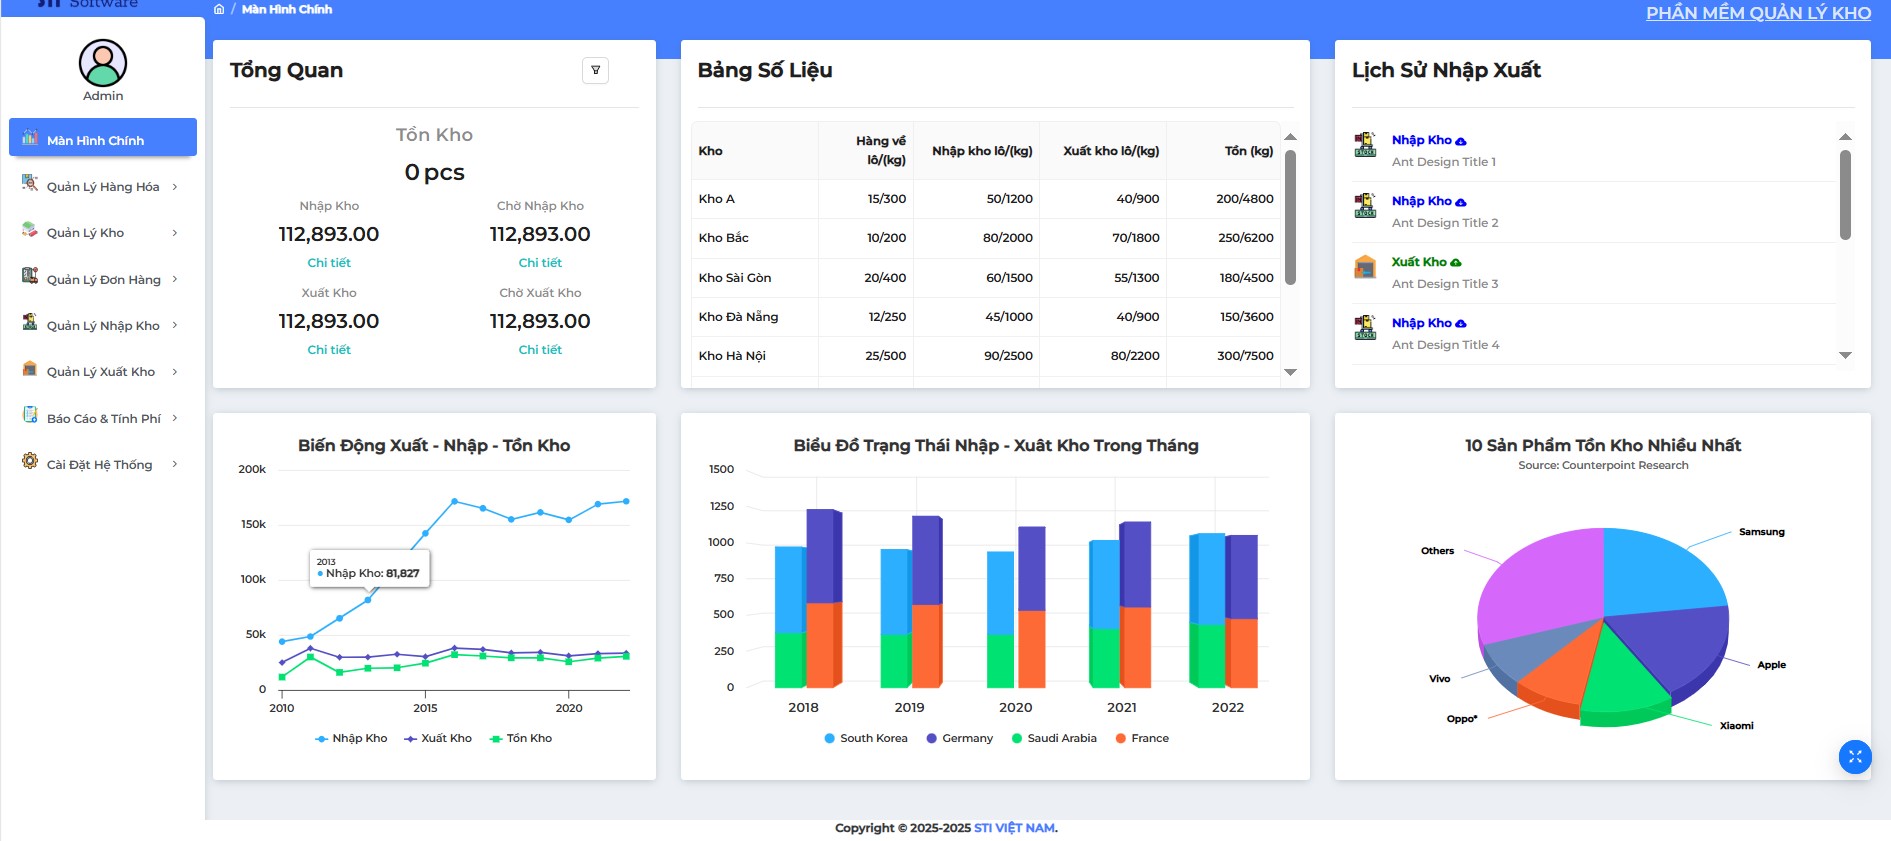Expand the Quản Lý Kho submenu chevron
Image resolution: width=1891 pixels, height=841 pixels.
point(175,233)
